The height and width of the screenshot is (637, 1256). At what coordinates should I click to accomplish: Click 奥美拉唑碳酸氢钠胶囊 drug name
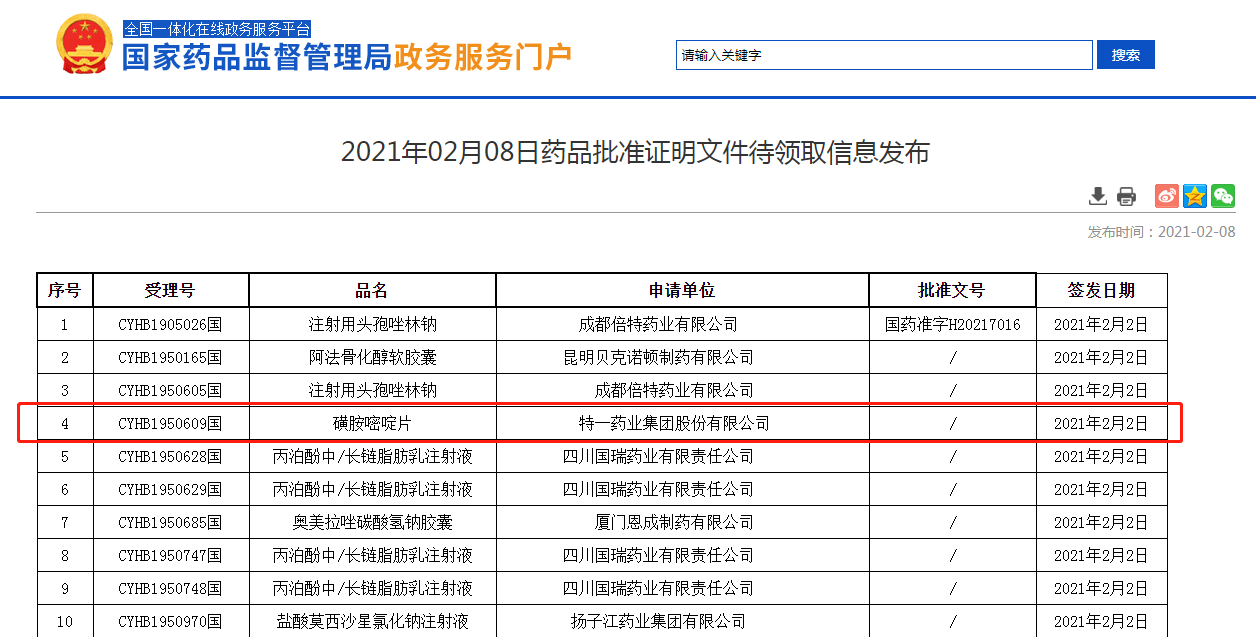(x=372, y=522)
